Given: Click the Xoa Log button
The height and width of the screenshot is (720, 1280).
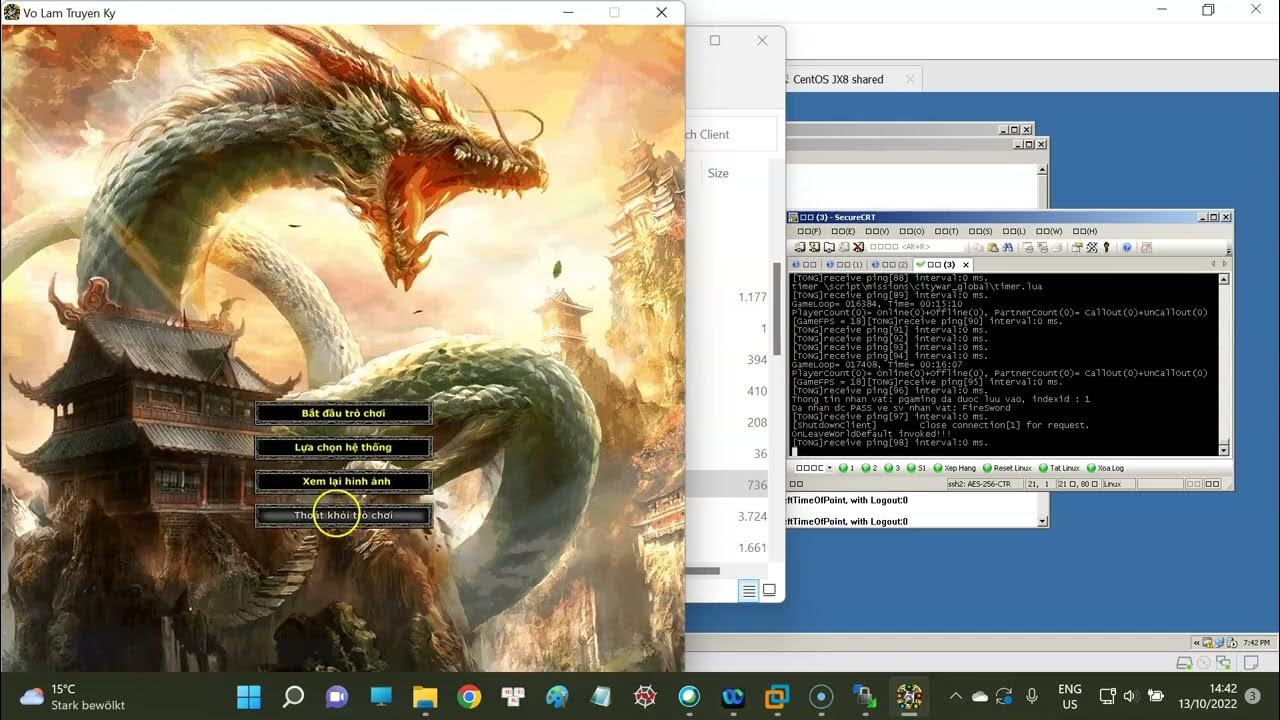Looking at the screenshot, I should click(x=1106, y=468).
